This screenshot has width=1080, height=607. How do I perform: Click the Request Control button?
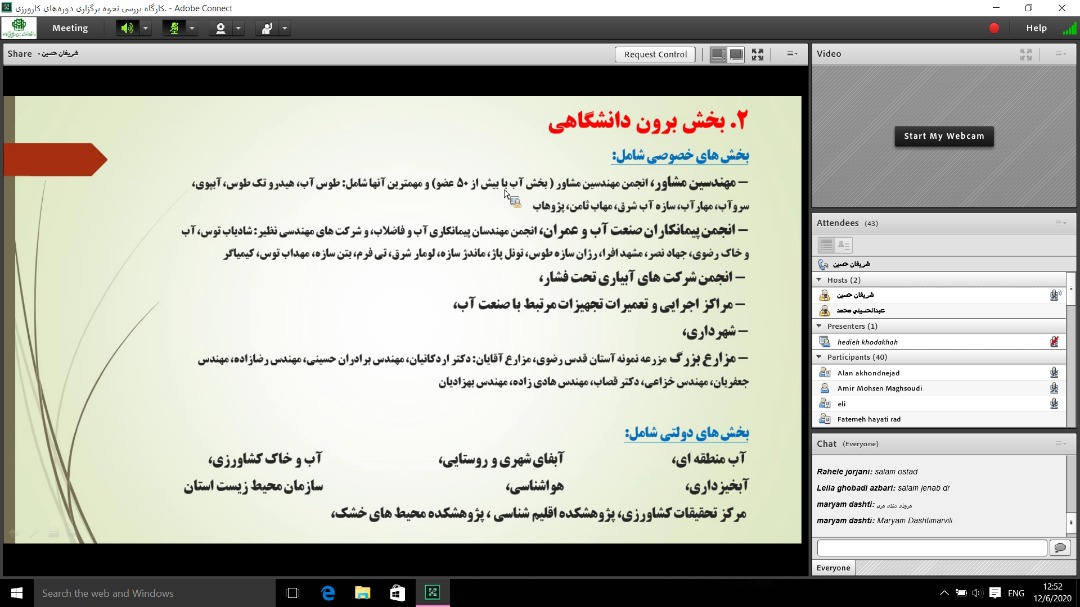(655, 54)
